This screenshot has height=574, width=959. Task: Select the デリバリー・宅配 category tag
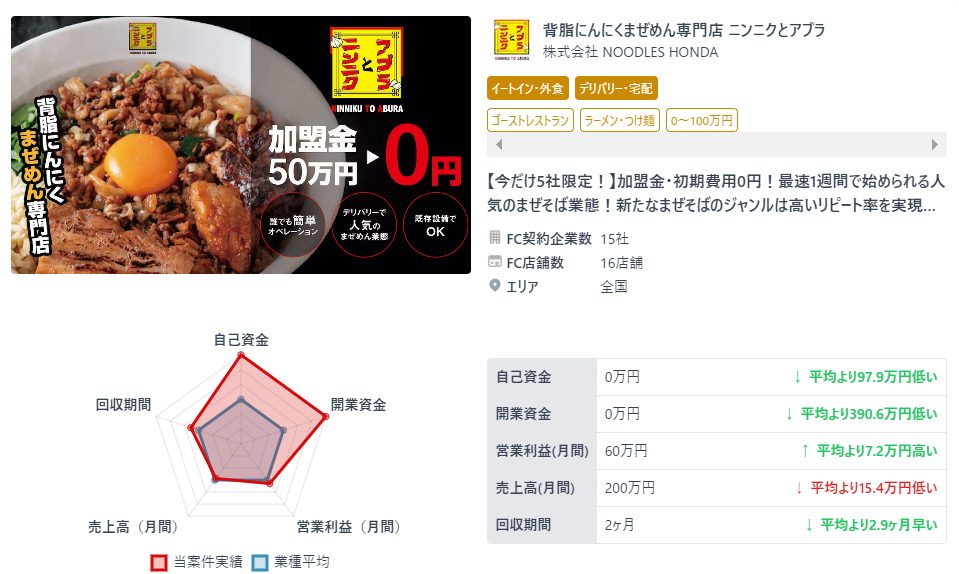pos(616,88)
